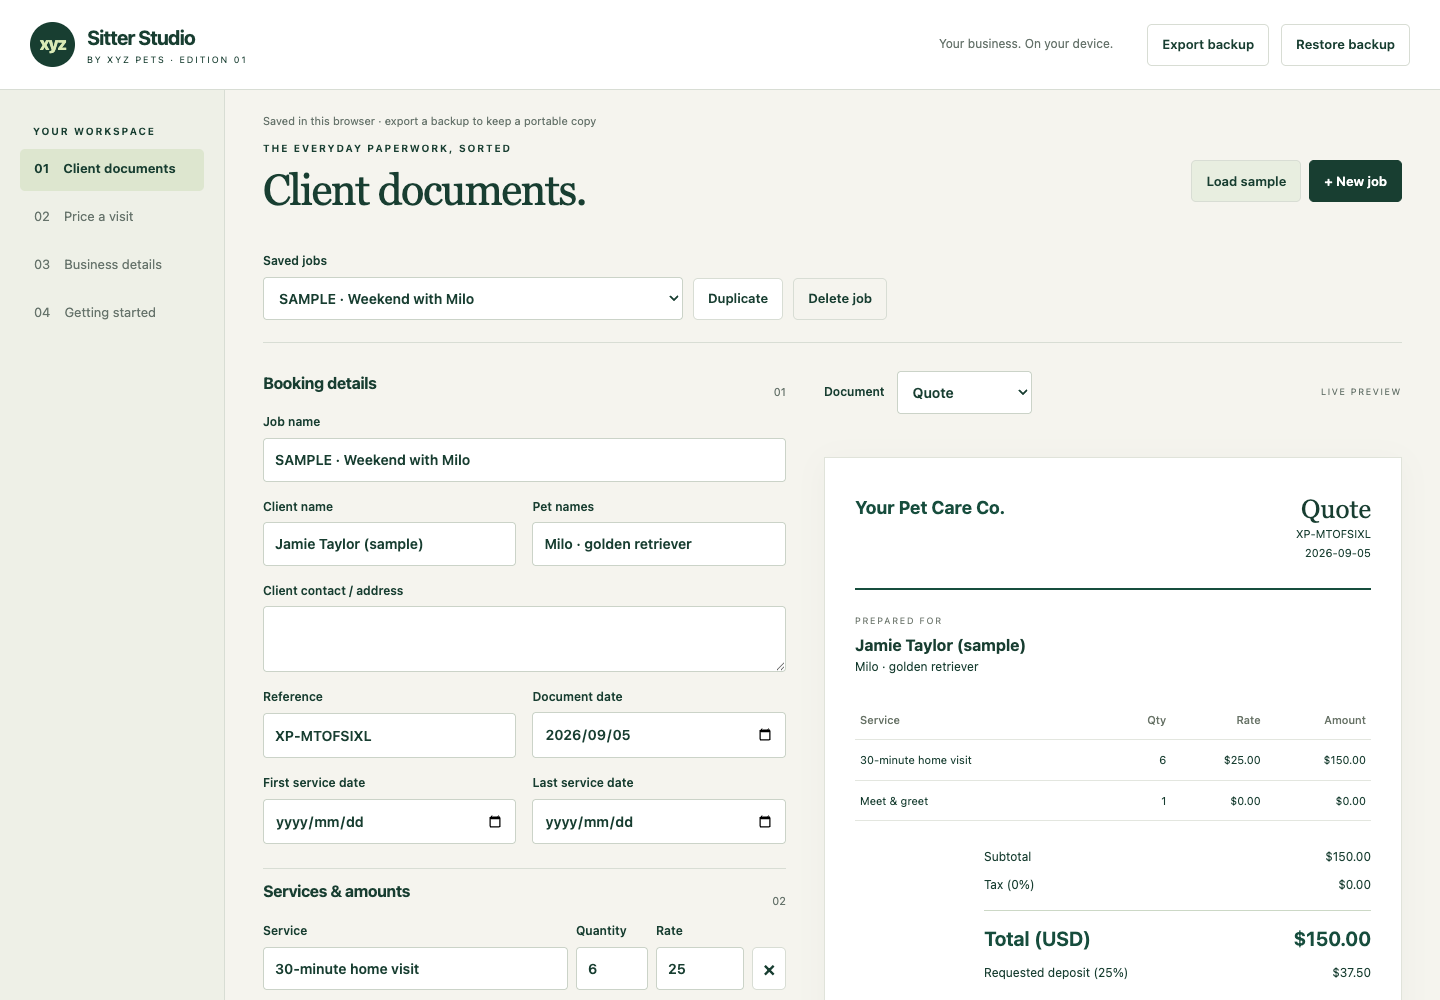Screen dimensions: 1440x1000
Task: Edit the Quantity field showing 6
Action: click(612, 969)
